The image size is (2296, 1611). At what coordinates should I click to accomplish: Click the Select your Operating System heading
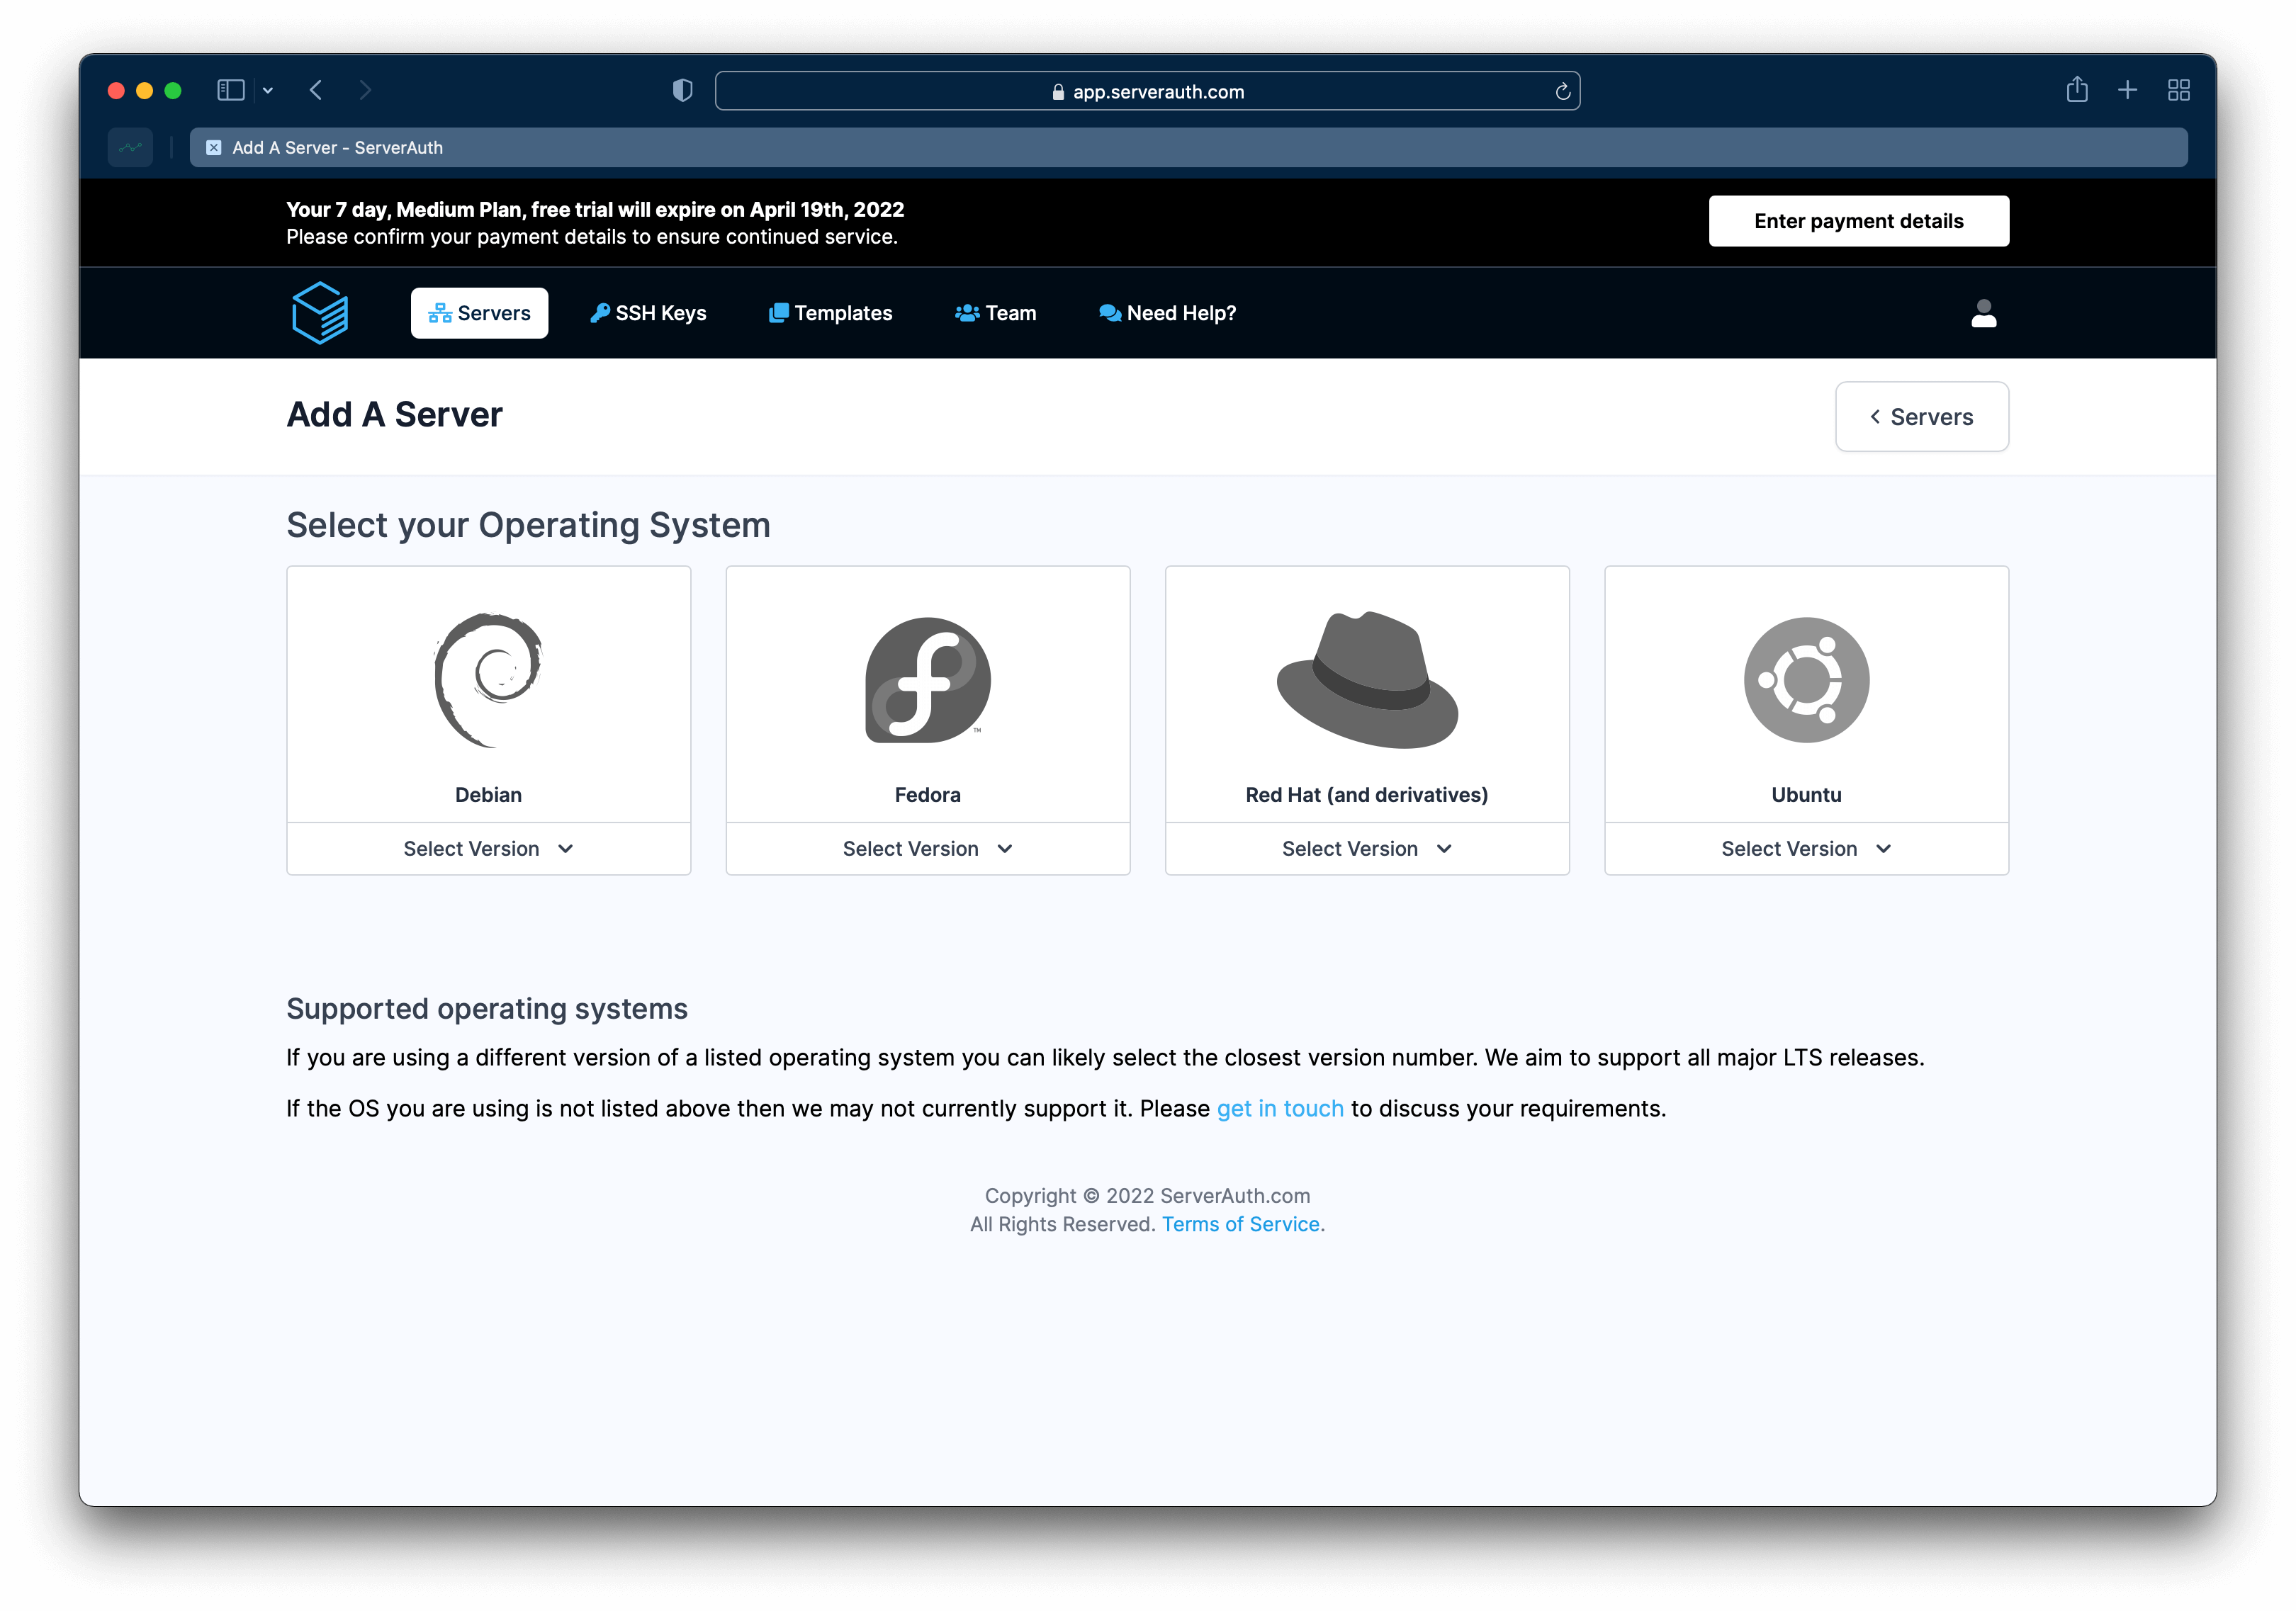coord(528,526)
